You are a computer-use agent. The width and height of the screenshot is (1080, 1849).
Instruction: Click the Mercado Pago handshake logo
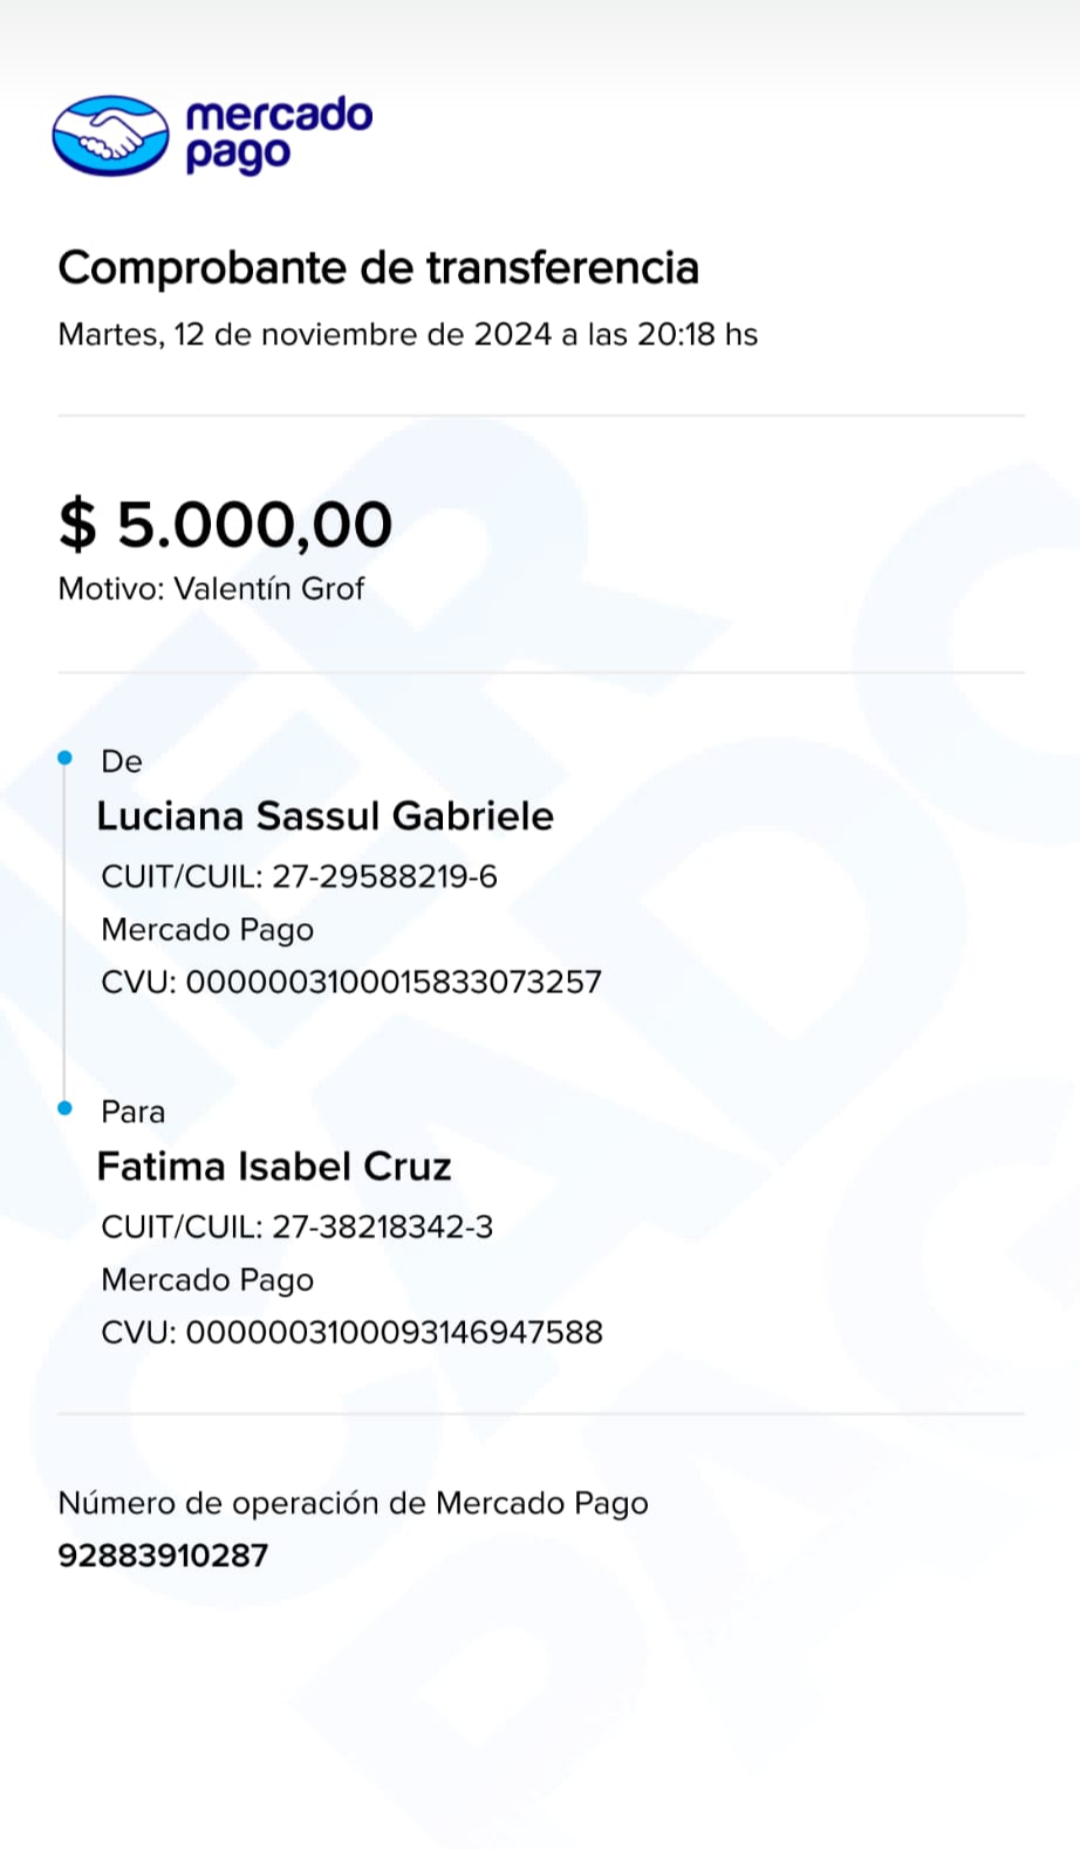(110, 135)
